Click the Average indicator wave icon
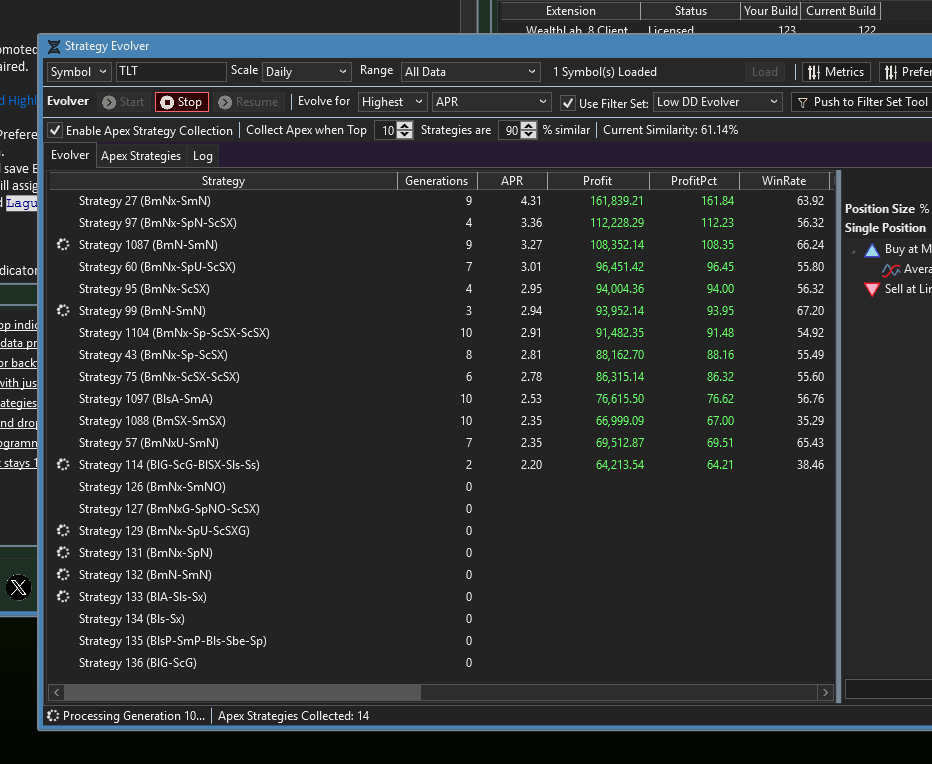Image resolution: width=932 pixels, height=764 pixels. tap(891, 270)
